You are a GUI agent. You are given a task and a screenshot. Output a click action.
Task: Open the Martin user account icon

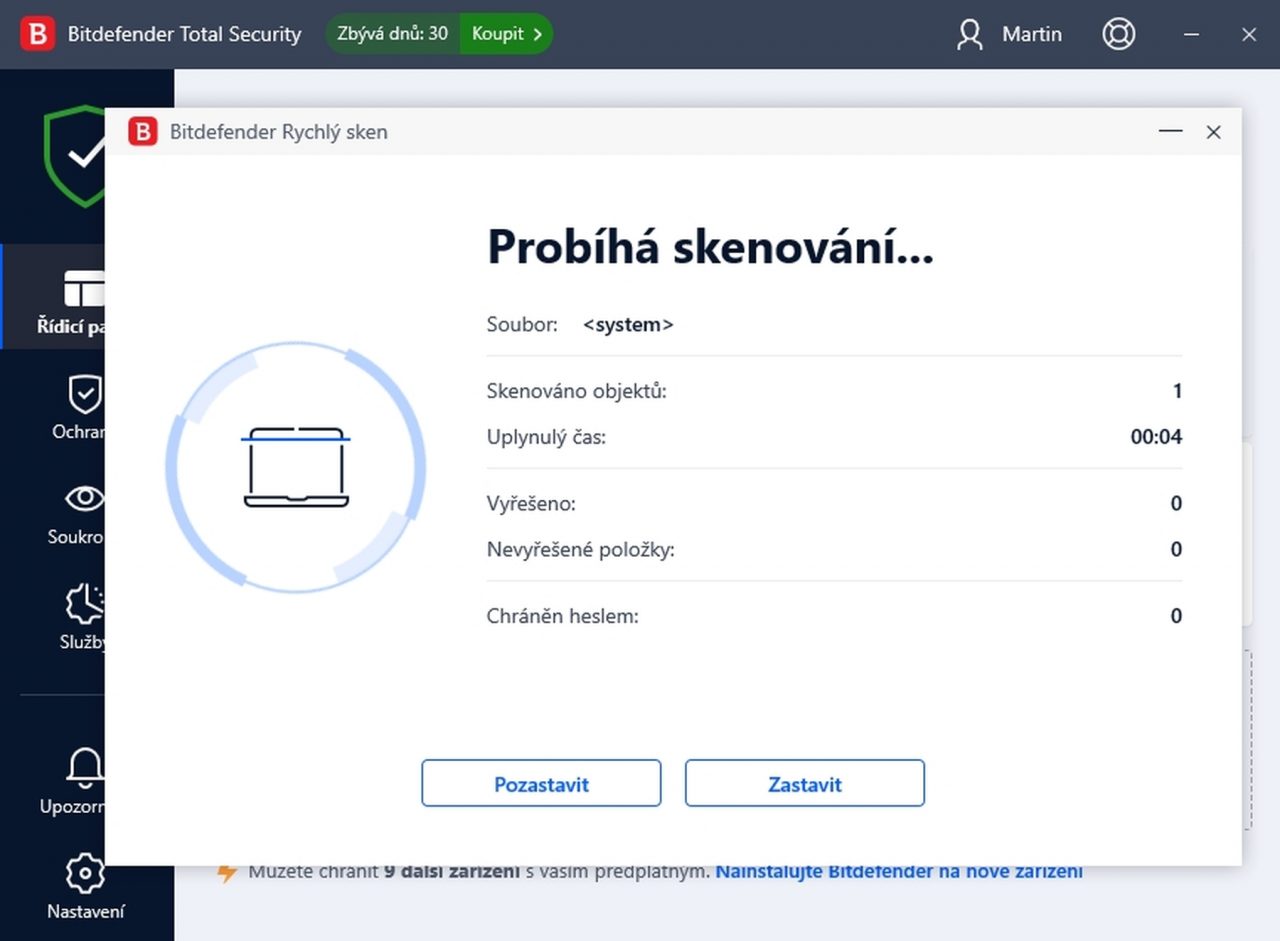(x=969, y=34)
